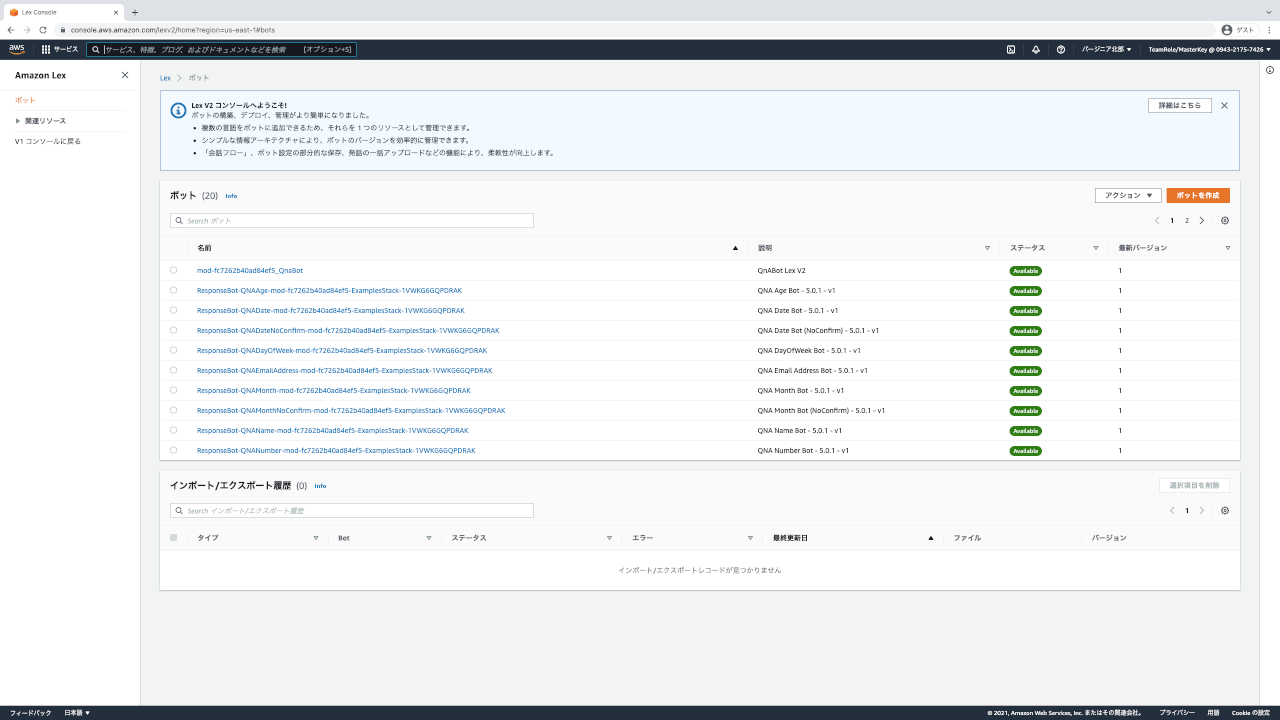The width and height of the screenshot is (1280, 720).
Task: Focus the import/export history search field
Action: click(x=352, y=510)
